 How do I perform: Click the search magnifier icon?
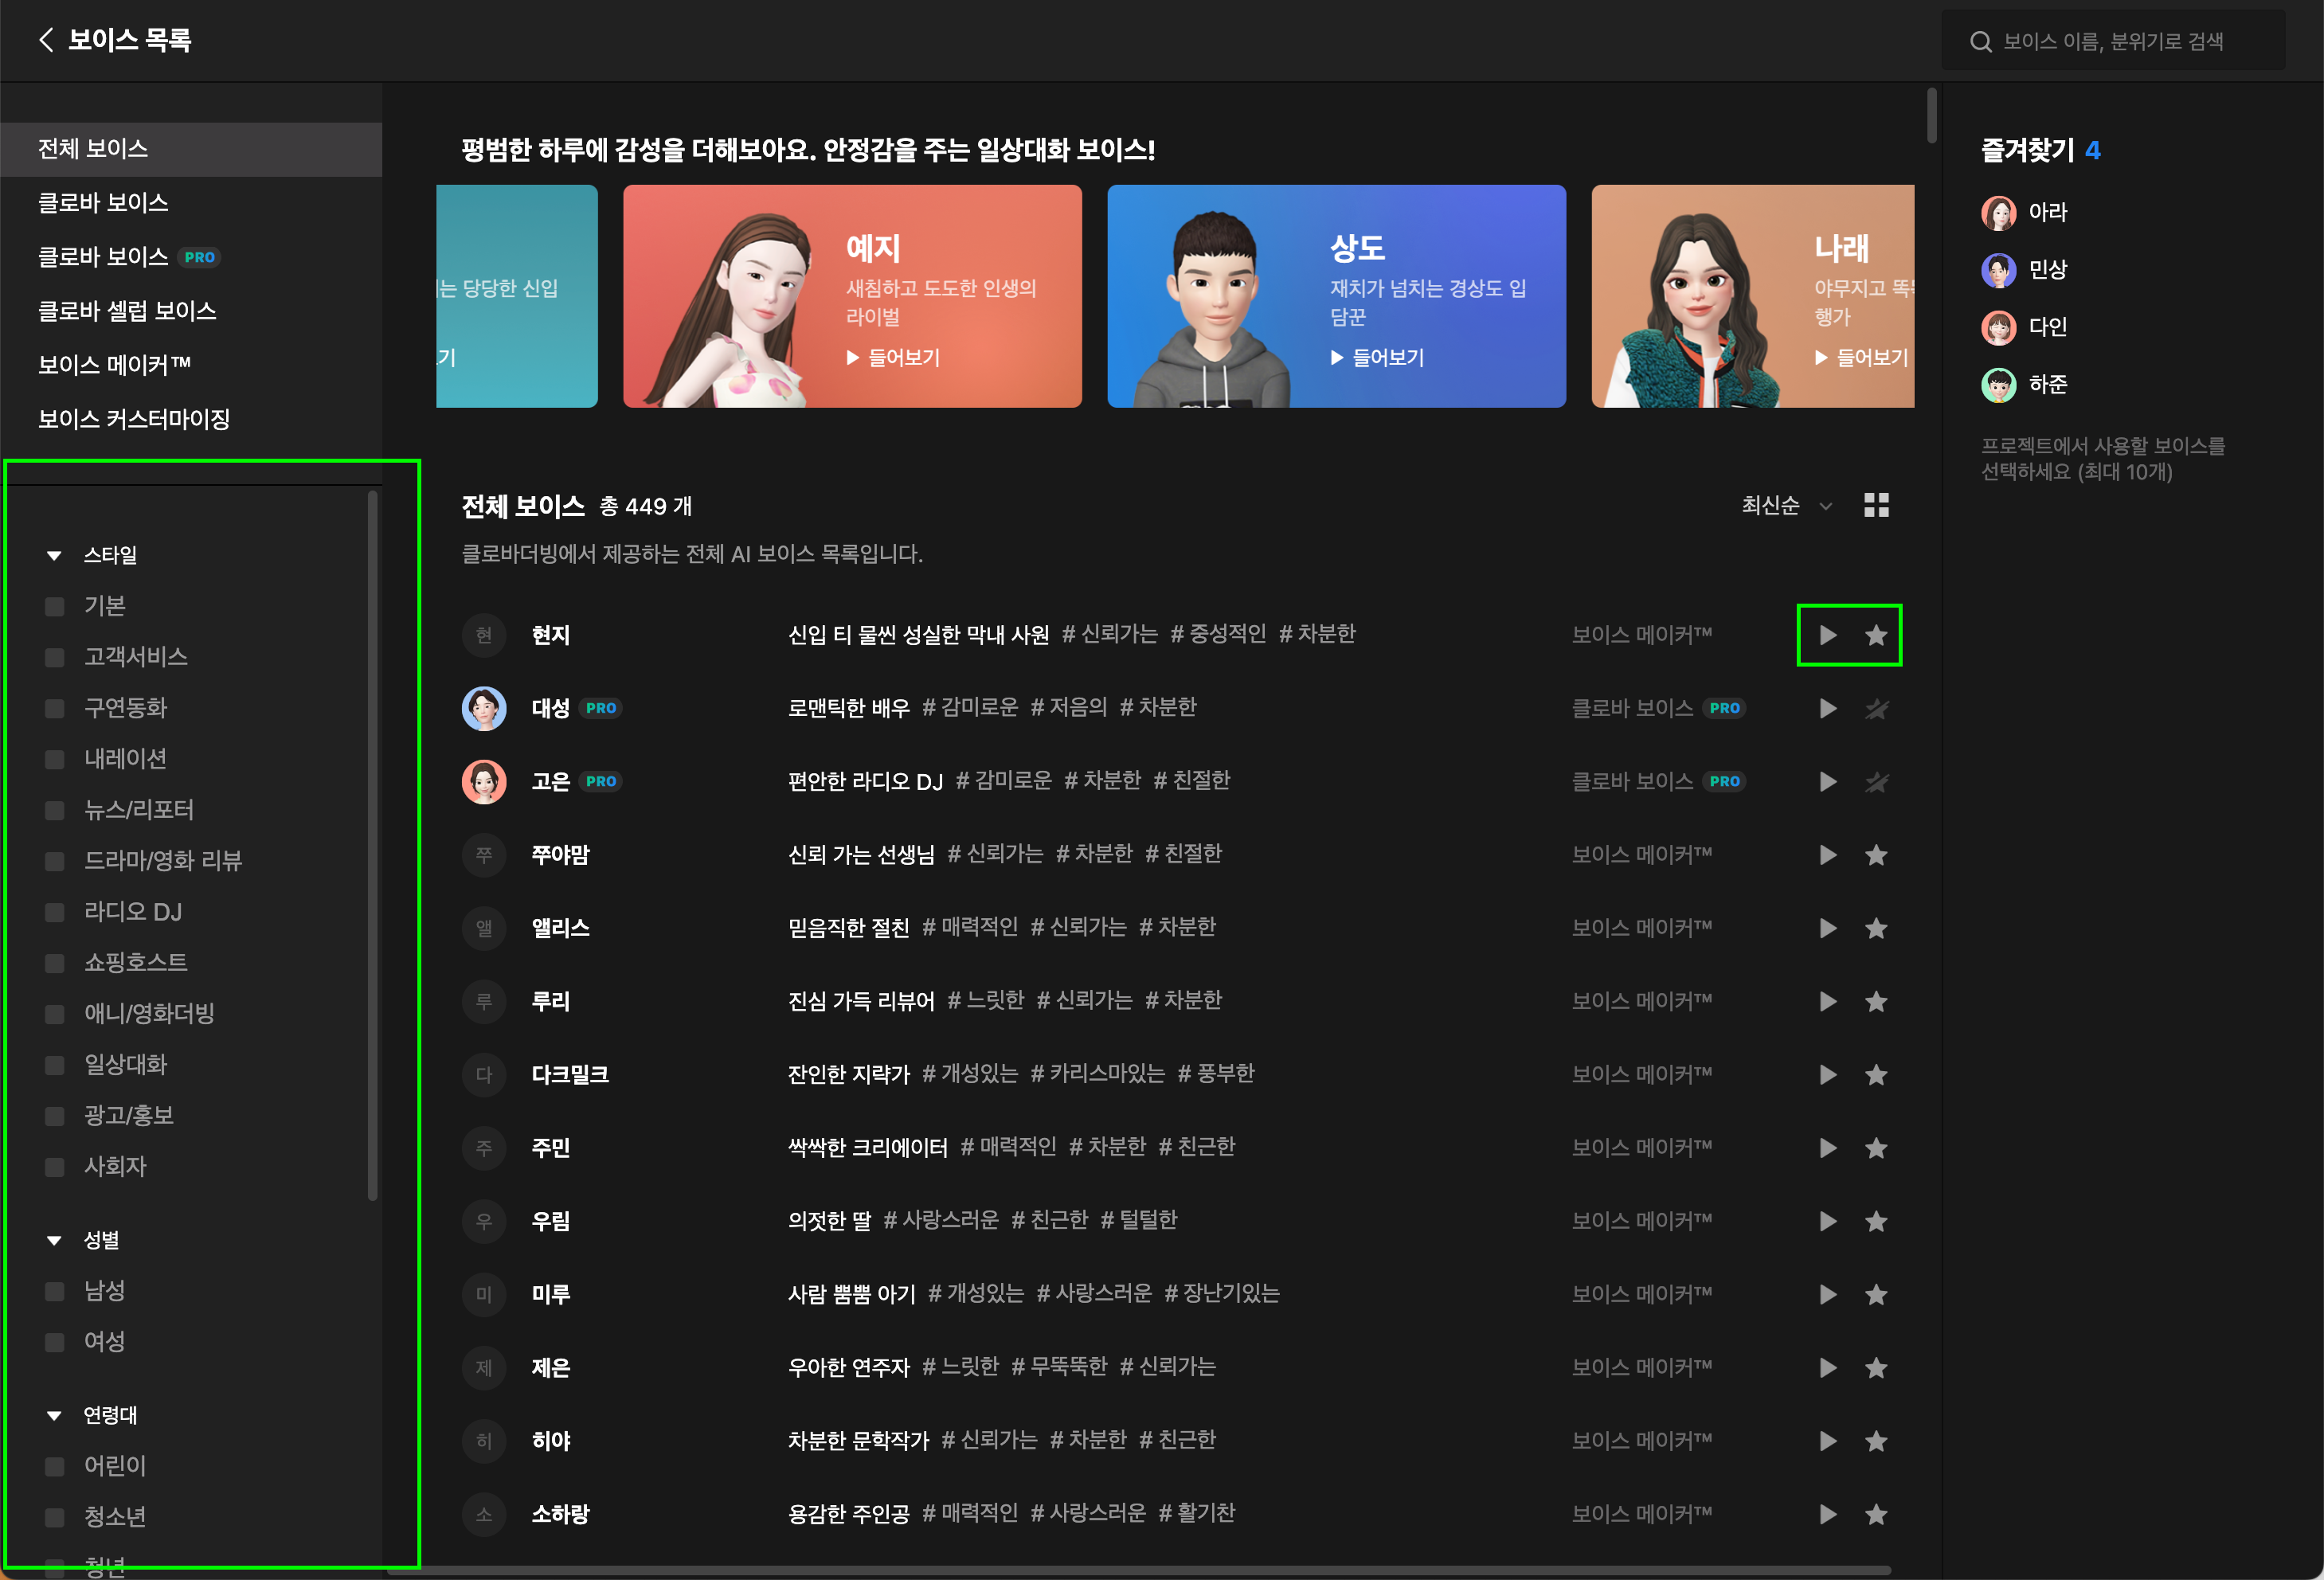point(1980,42)
